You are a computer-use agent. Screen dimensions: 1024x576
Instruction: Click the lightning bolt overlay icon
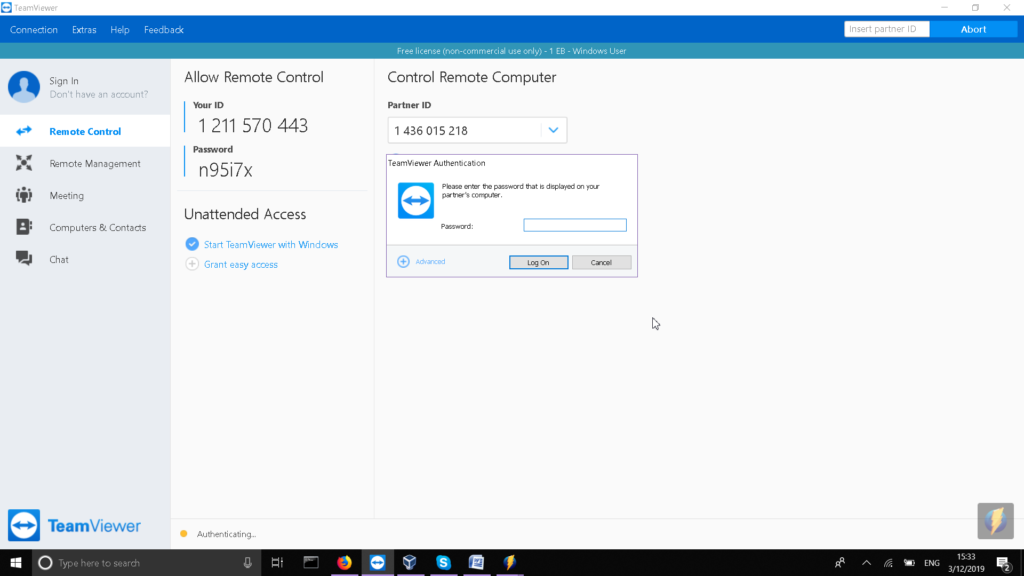tap(995, 520)
